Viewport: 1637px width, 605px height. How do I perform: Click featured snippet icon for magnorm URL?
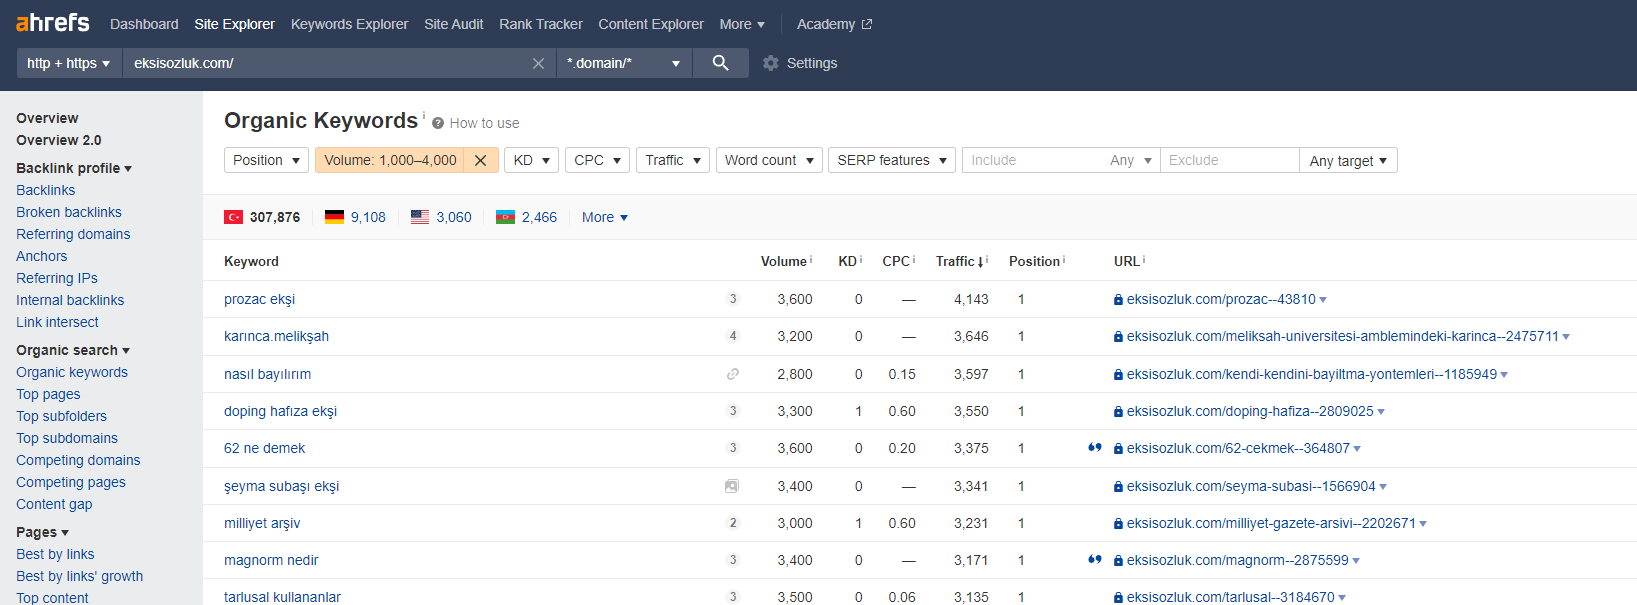pos(1094,560)
